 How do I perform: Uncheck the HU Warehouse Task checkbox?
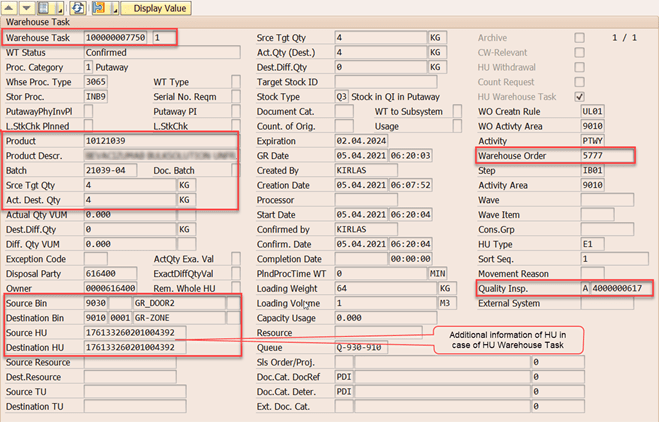click(x=579, y=96)
